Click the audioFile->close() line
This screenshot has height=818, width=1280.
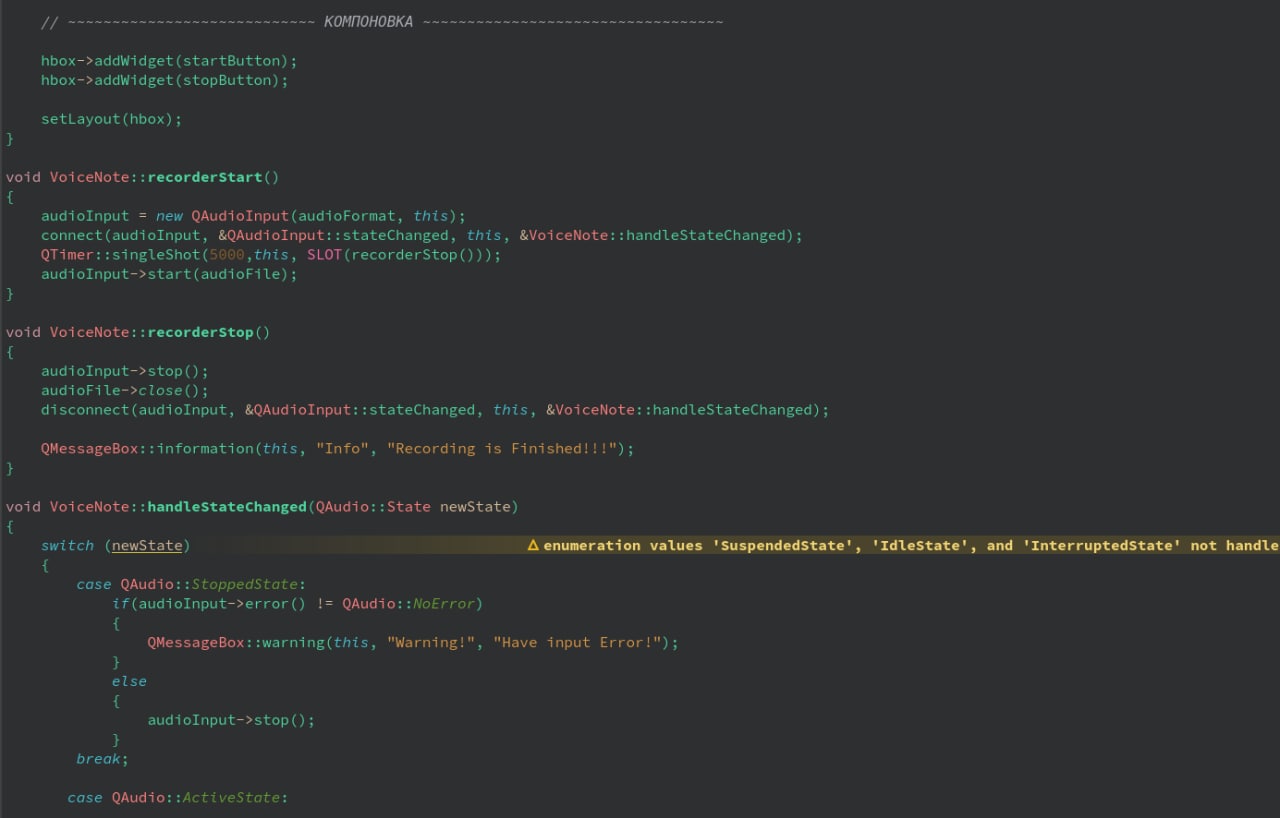tap(125, 391)
